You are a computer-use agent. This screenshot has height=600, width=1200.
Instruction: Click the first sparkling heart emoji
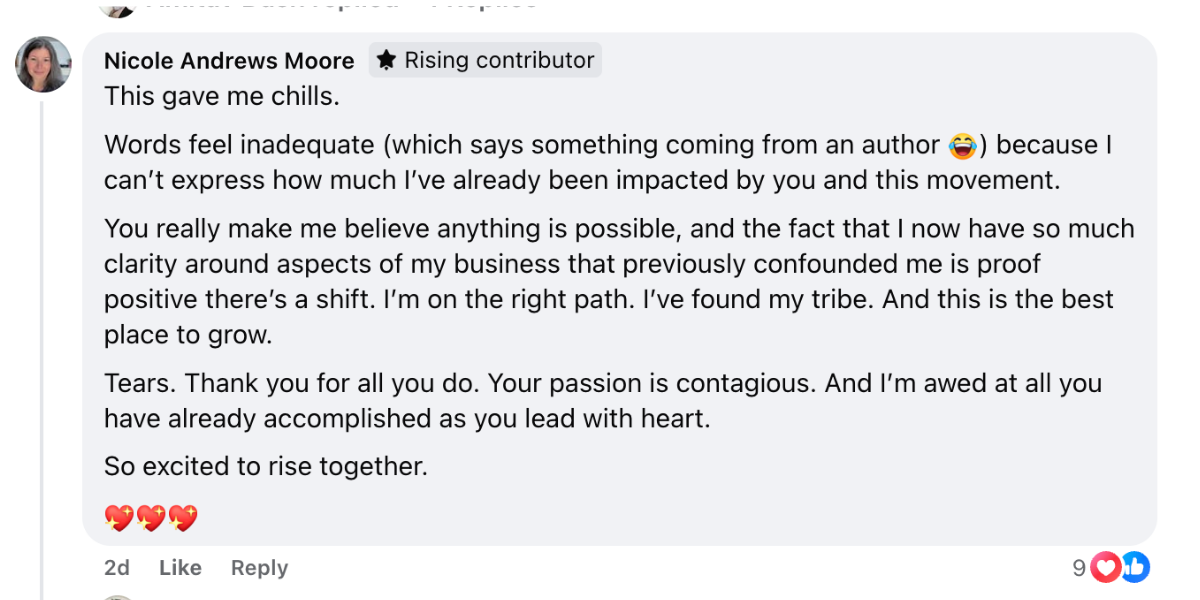[x=119, y=518]
